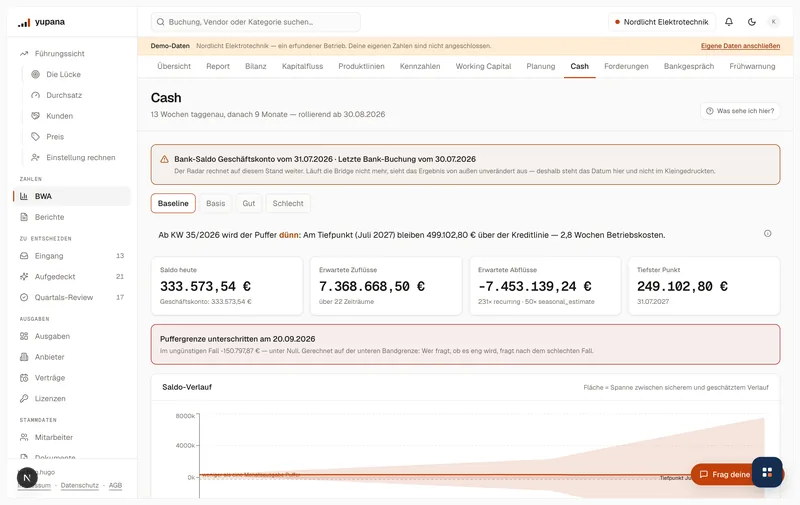The width and height of the screenshot is (800, 505).
Task: Select the Baseline scenario
Action: click(173, 204)
